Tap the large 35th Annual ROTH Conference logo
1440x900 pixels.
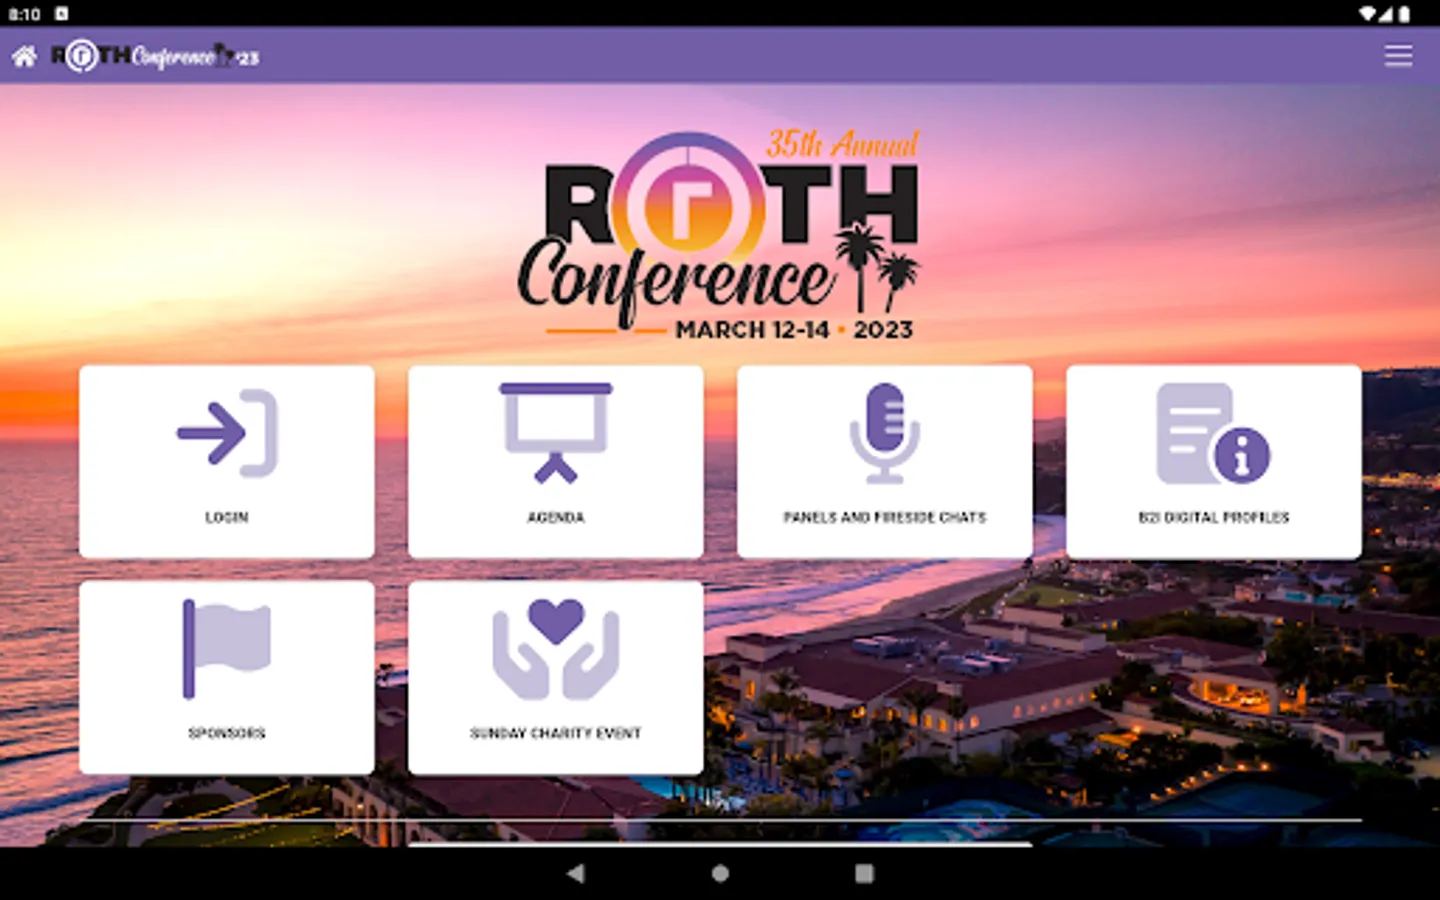[x=718, y=236]
